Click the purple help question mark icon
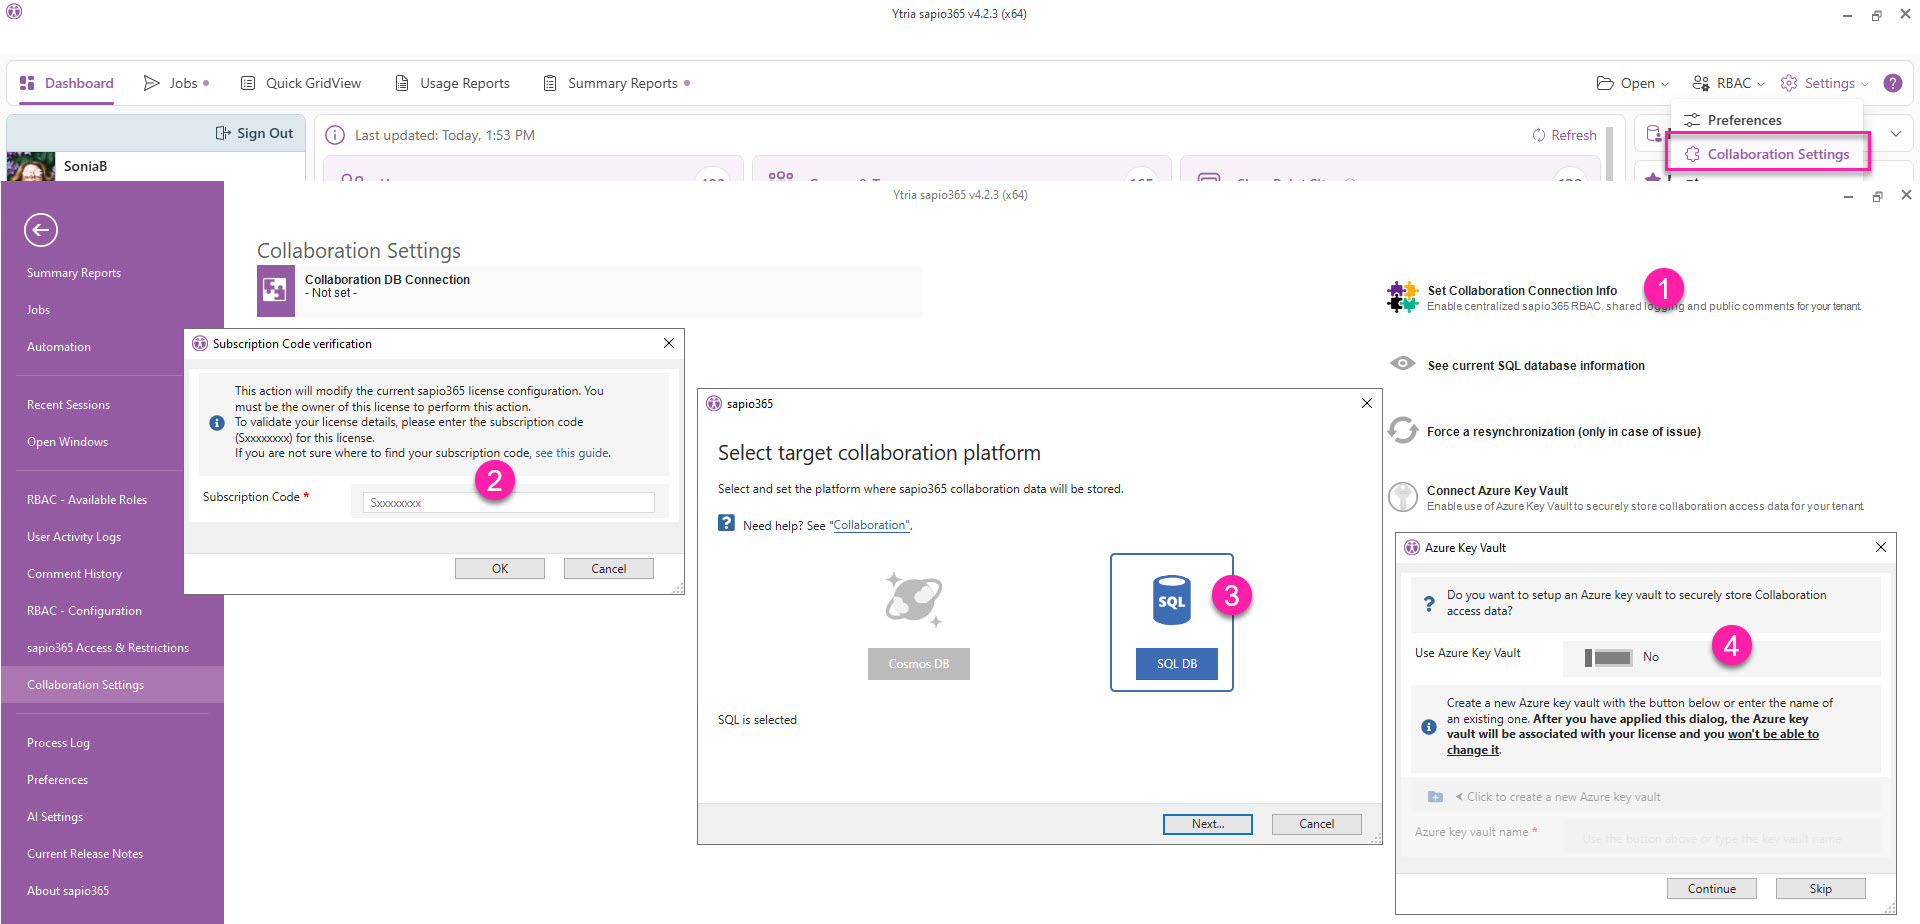This screenshot has width=1920, height=924. click(1893, 83)
